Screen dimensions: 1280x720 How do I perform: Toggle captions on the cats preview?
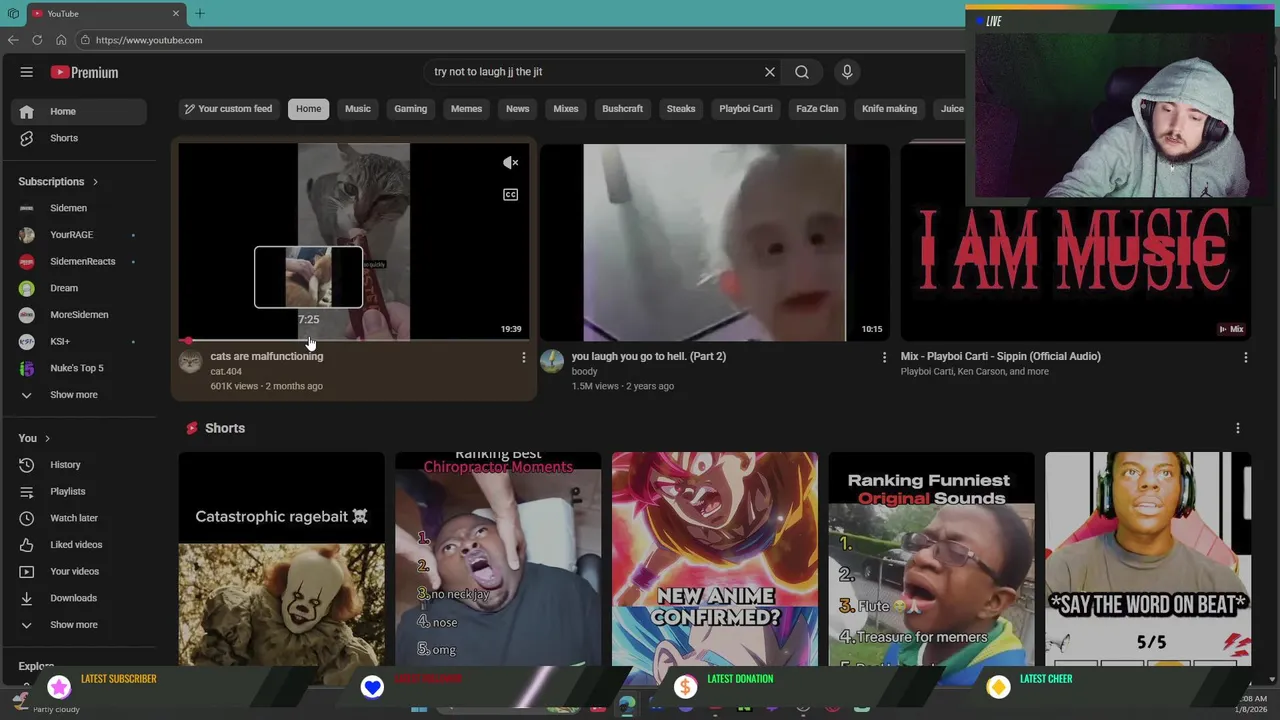[510, 195]
